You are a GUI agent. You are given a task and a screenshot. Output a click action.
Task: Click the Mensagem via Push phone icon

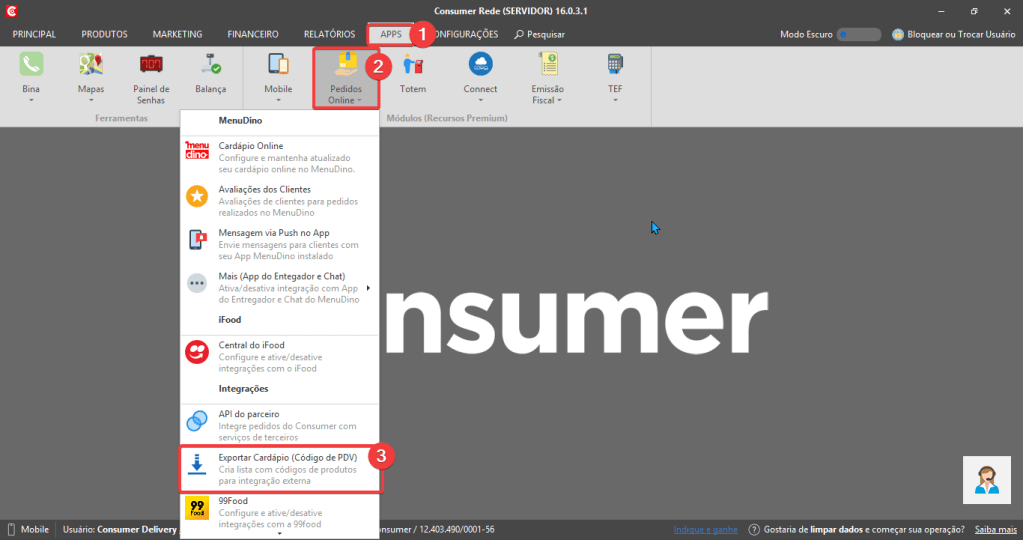(x=197, y=239)
